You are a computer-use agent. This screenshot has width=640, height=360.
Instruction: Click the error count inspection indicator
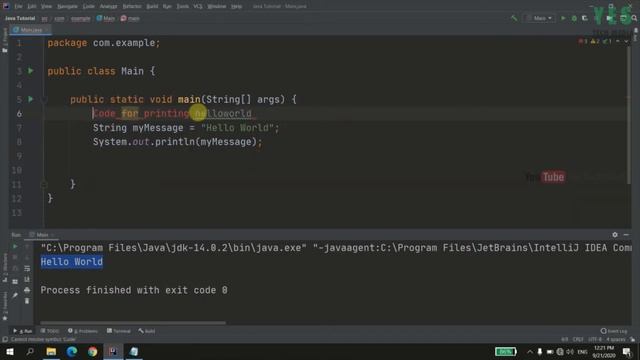click(583, 42)
